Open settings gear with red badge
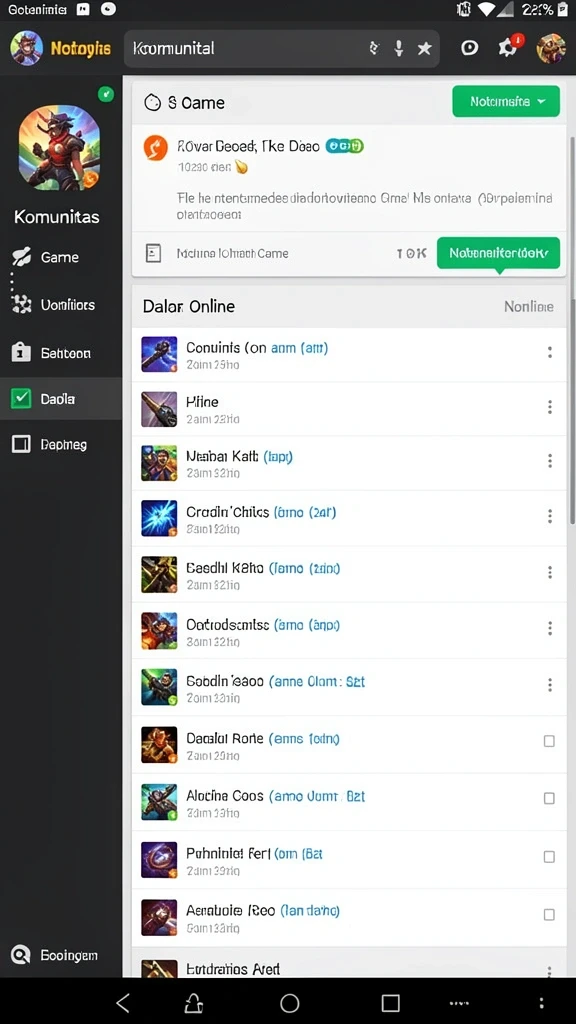This screenshot has height=1024, width=576. (509, 46)
